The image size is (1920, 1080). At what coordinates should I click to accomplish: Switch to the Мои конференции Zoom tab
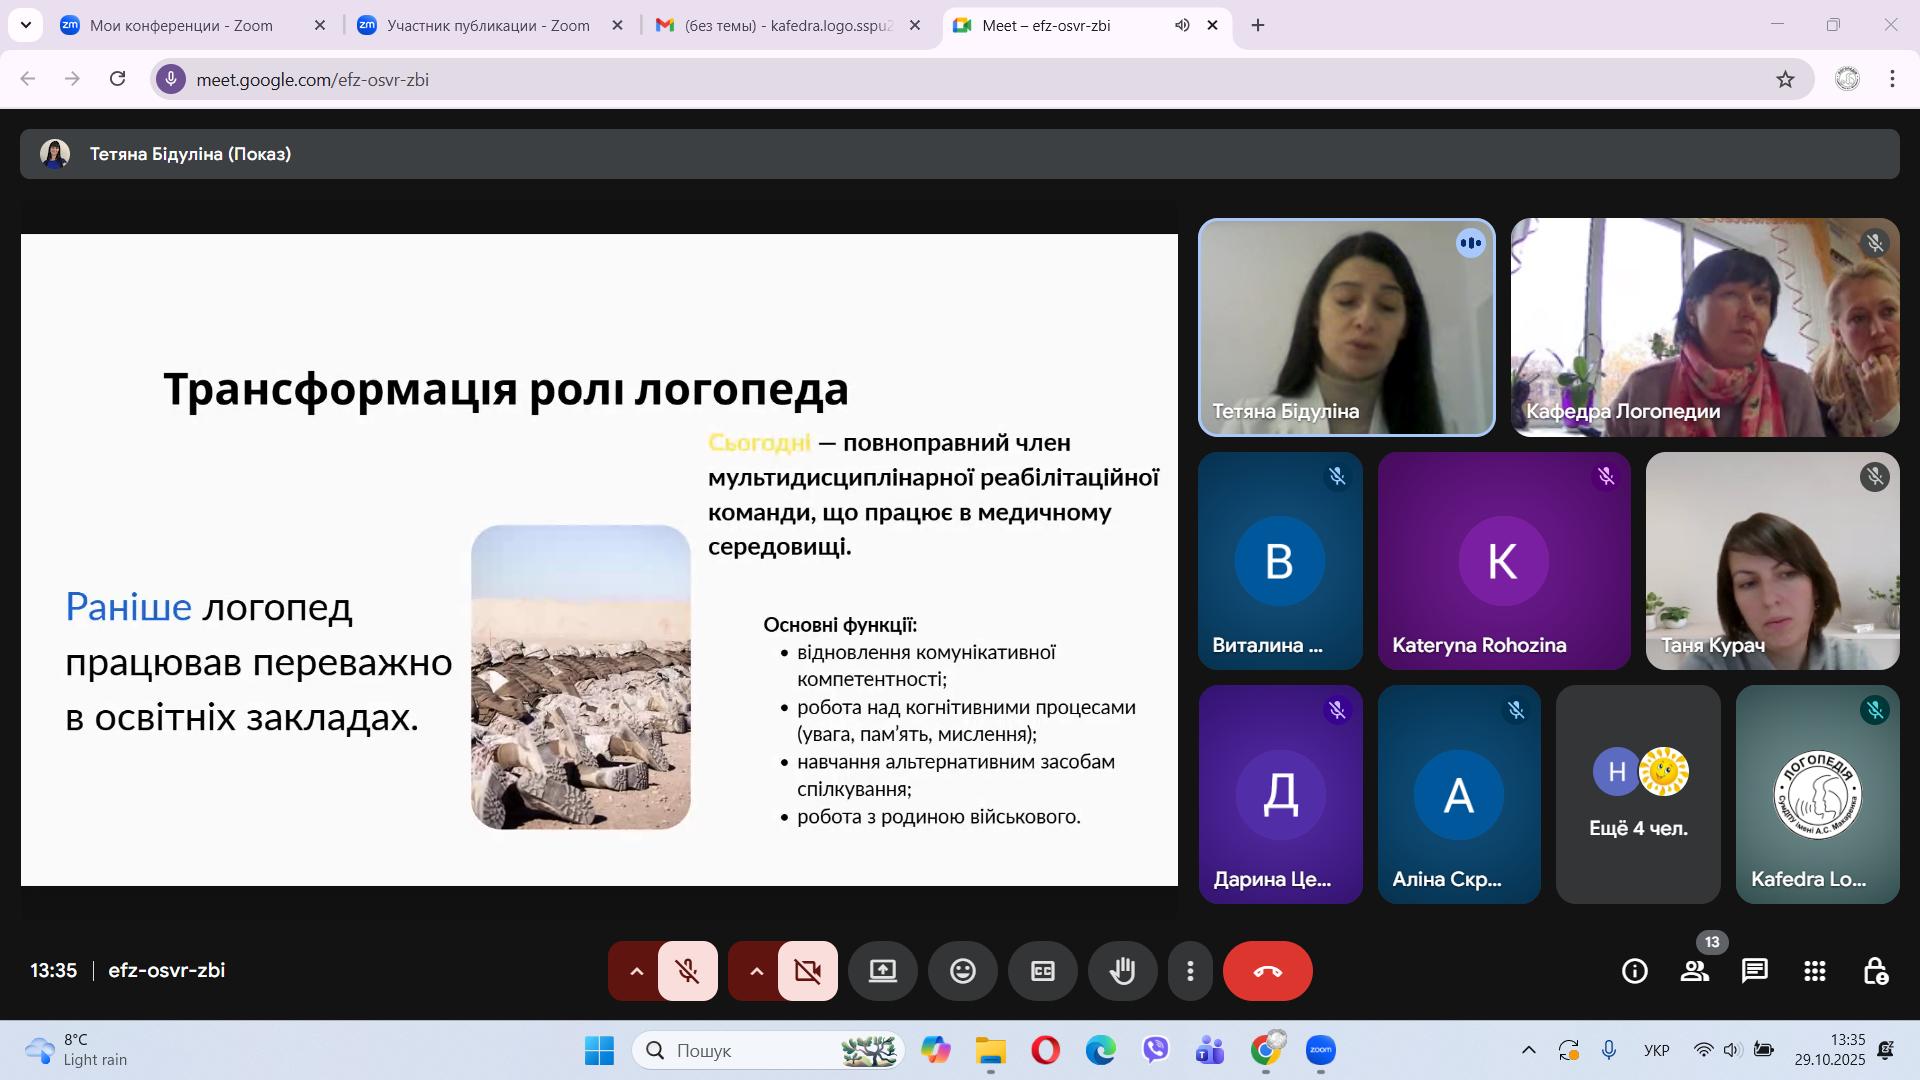(x=180, y=26)
